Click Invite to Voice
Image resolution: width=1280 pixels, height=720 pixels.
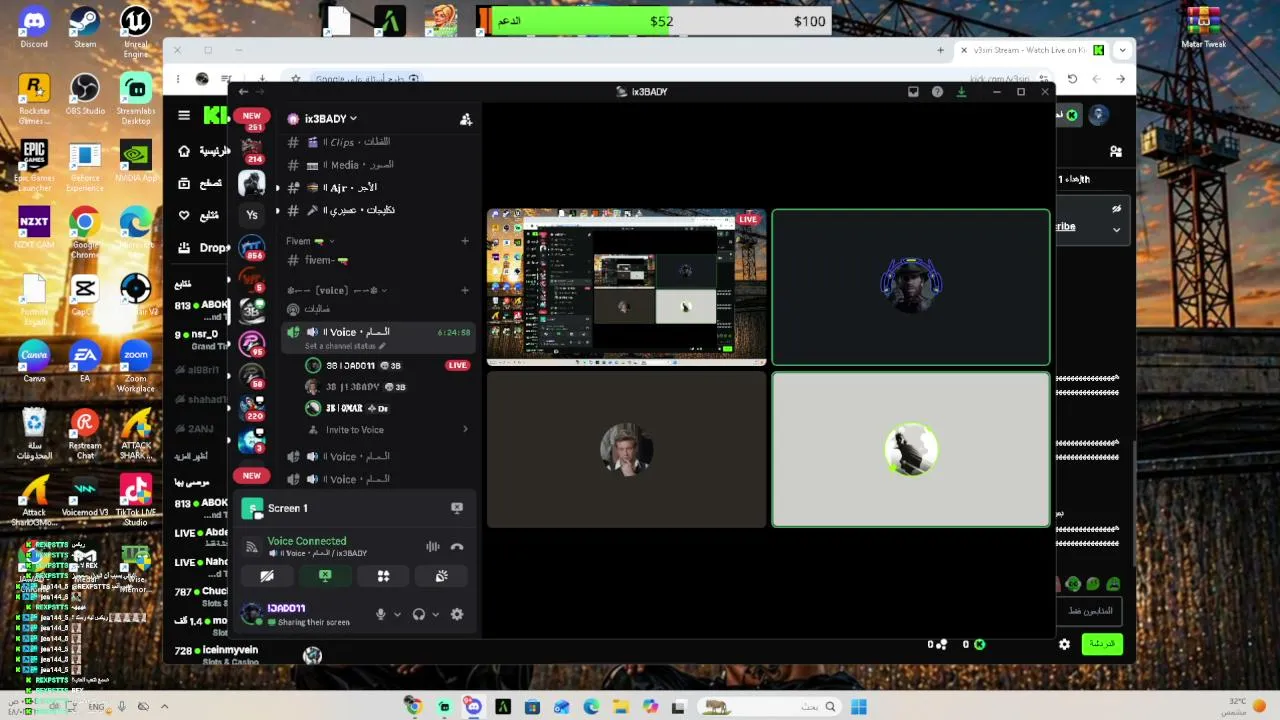[388, 430]
